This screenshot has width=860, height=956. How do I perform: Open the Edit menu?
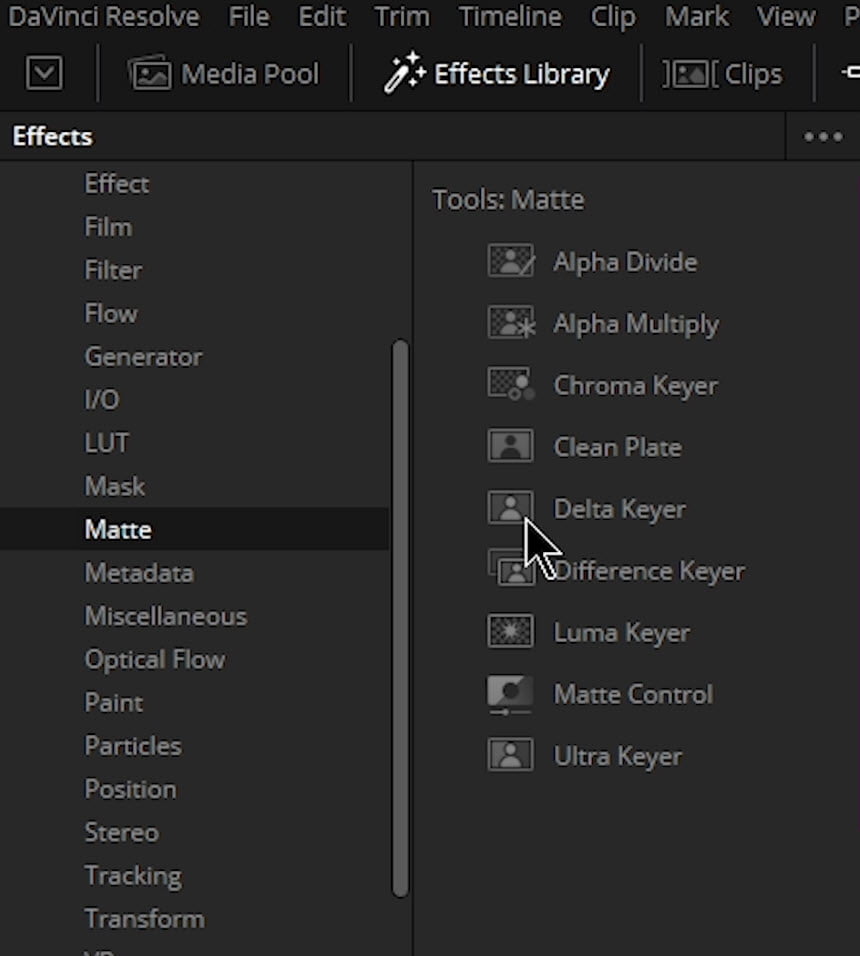pos(322,16)
